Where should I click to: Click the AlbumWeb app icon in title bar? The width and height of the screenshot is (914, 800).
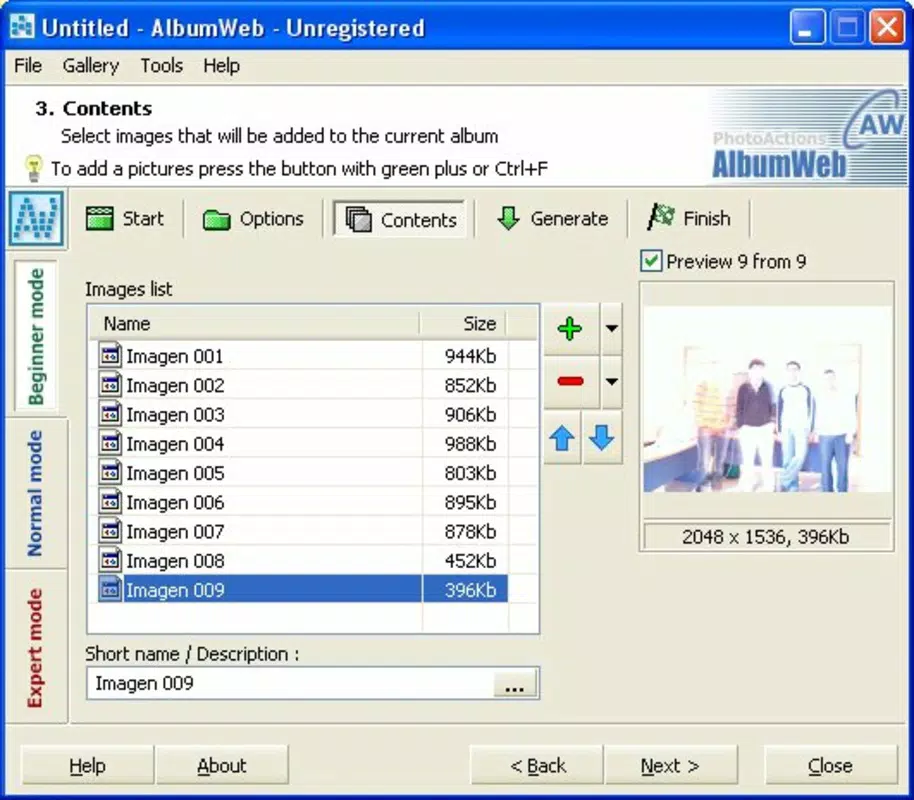point(22,27)
